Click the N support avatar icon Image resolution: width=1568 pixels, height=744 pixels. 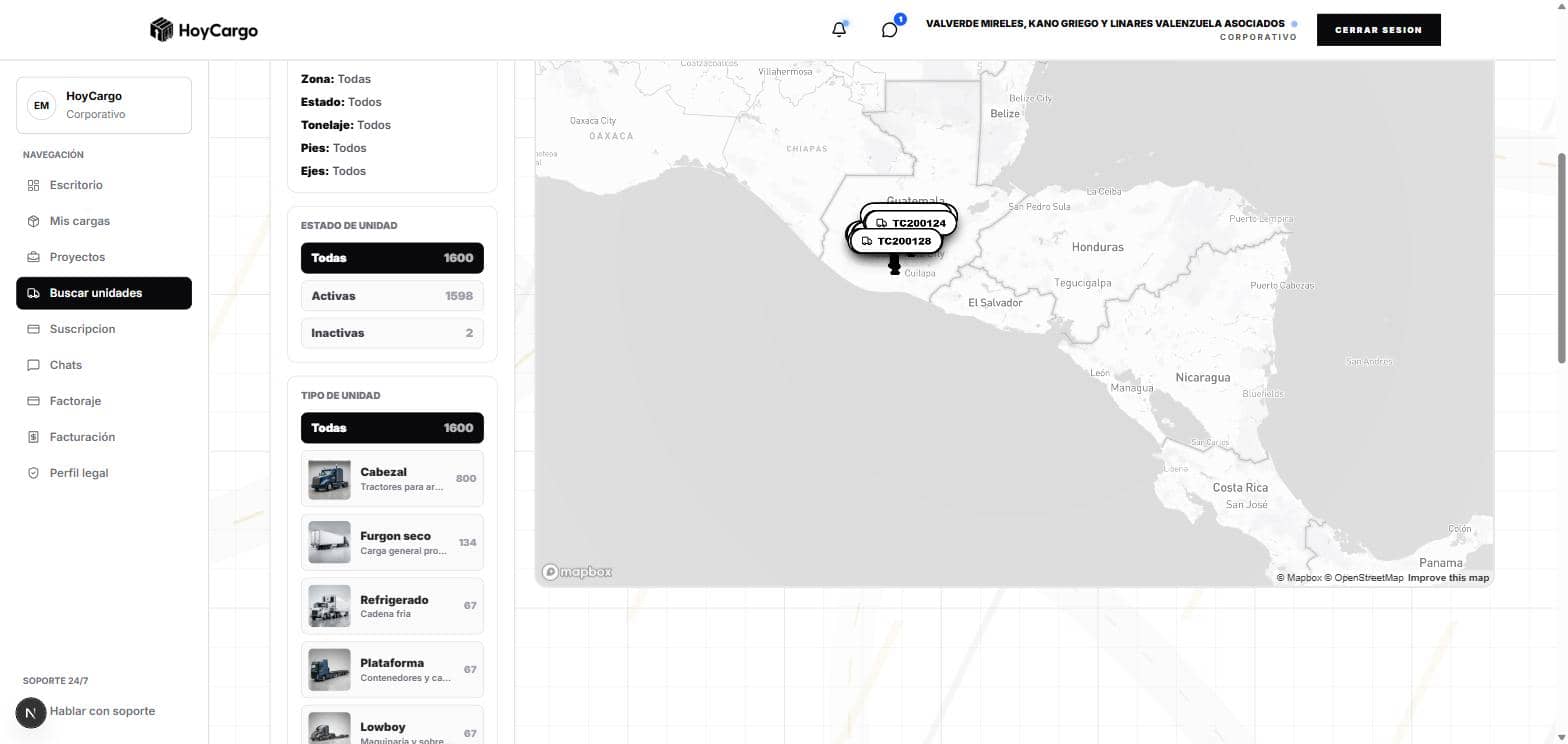31,713
